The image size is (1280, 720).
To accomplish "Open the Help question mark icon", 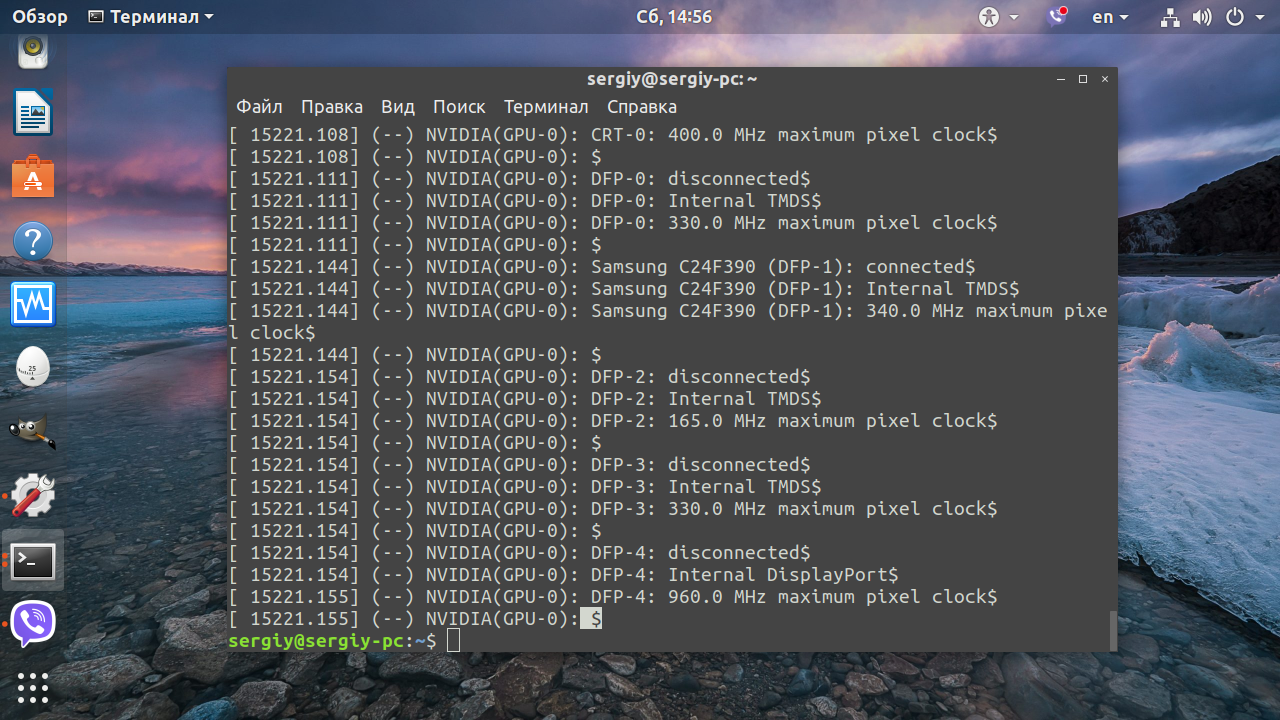I will point(33,241).
